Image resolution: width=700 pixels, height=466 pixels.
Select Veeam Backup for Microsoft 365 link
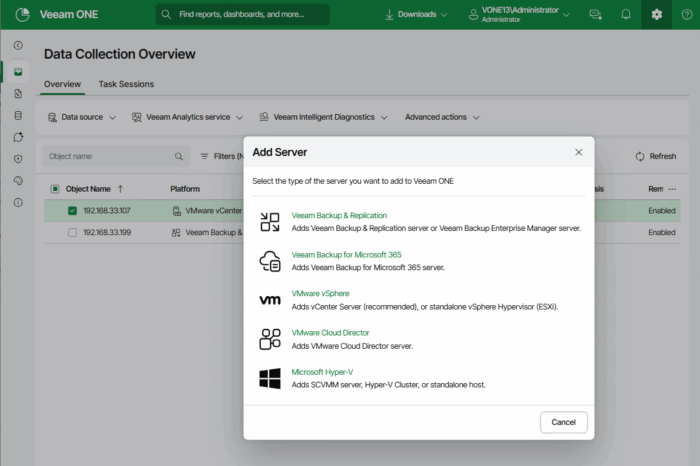point(346,255)
